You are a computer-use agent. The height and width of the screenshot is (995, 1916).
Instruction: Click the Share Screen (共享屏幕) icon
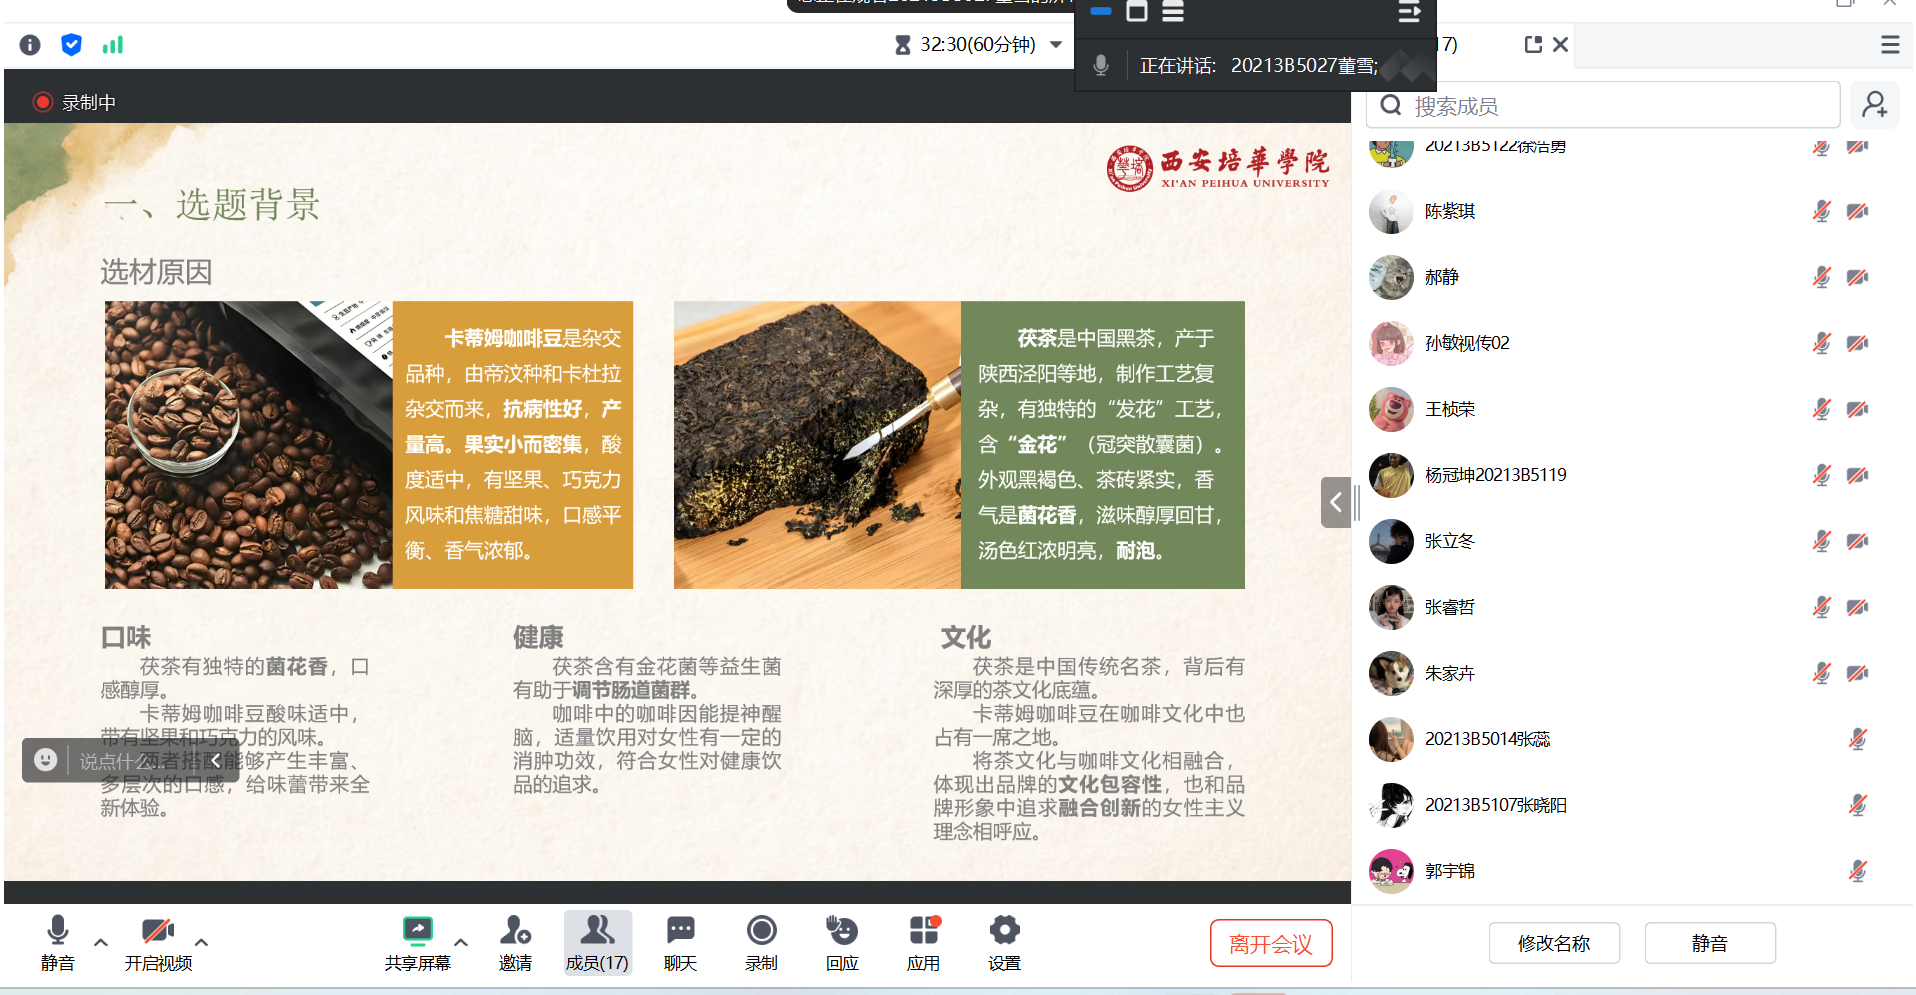[417, 932]
